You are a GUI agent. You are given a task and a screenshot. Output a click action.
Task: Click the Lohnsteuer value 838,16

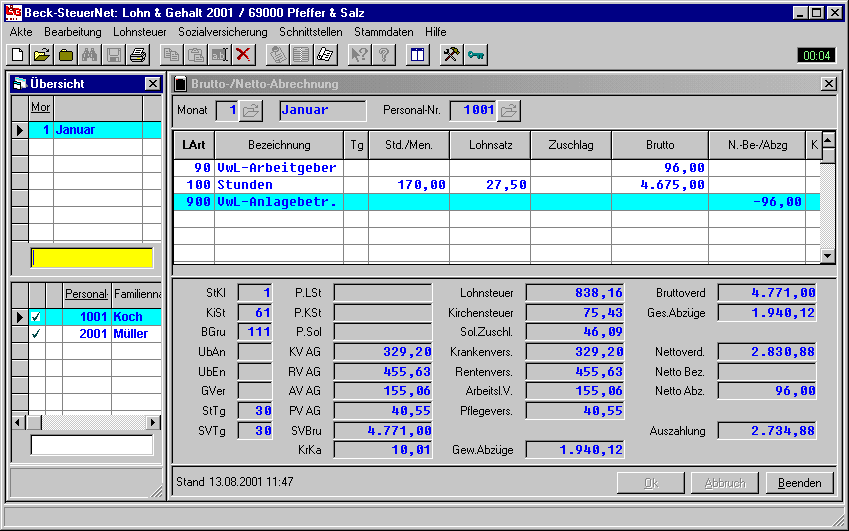point(575,293)
